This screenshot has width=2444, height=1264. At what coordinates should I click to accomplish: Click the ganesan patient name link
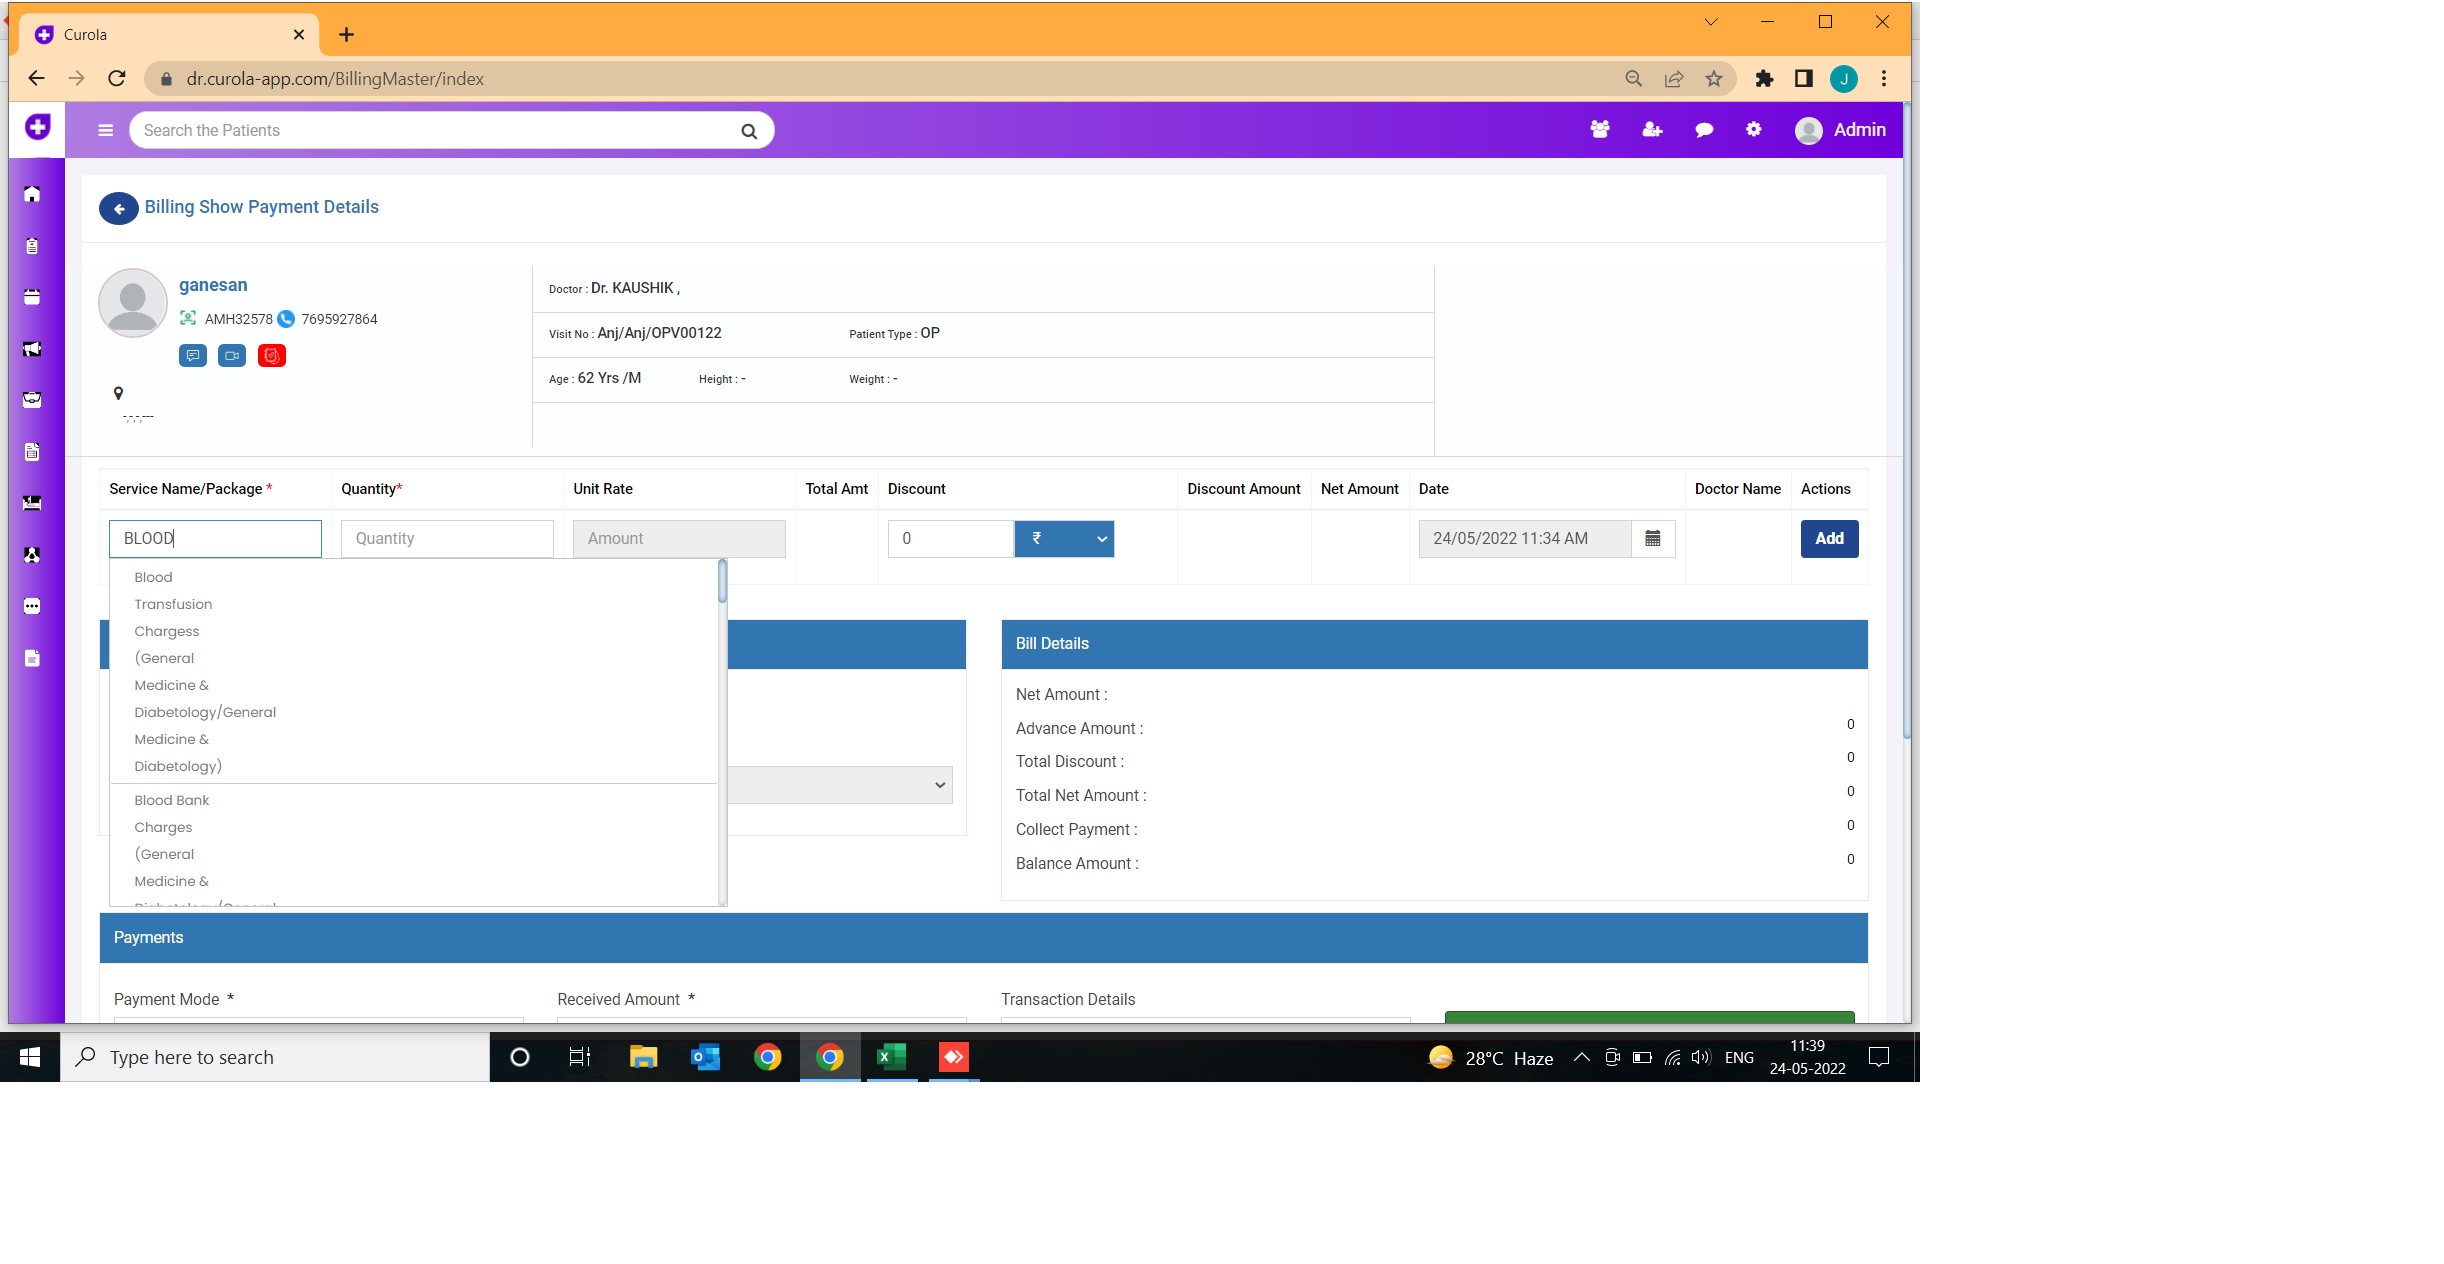(213, 285)
